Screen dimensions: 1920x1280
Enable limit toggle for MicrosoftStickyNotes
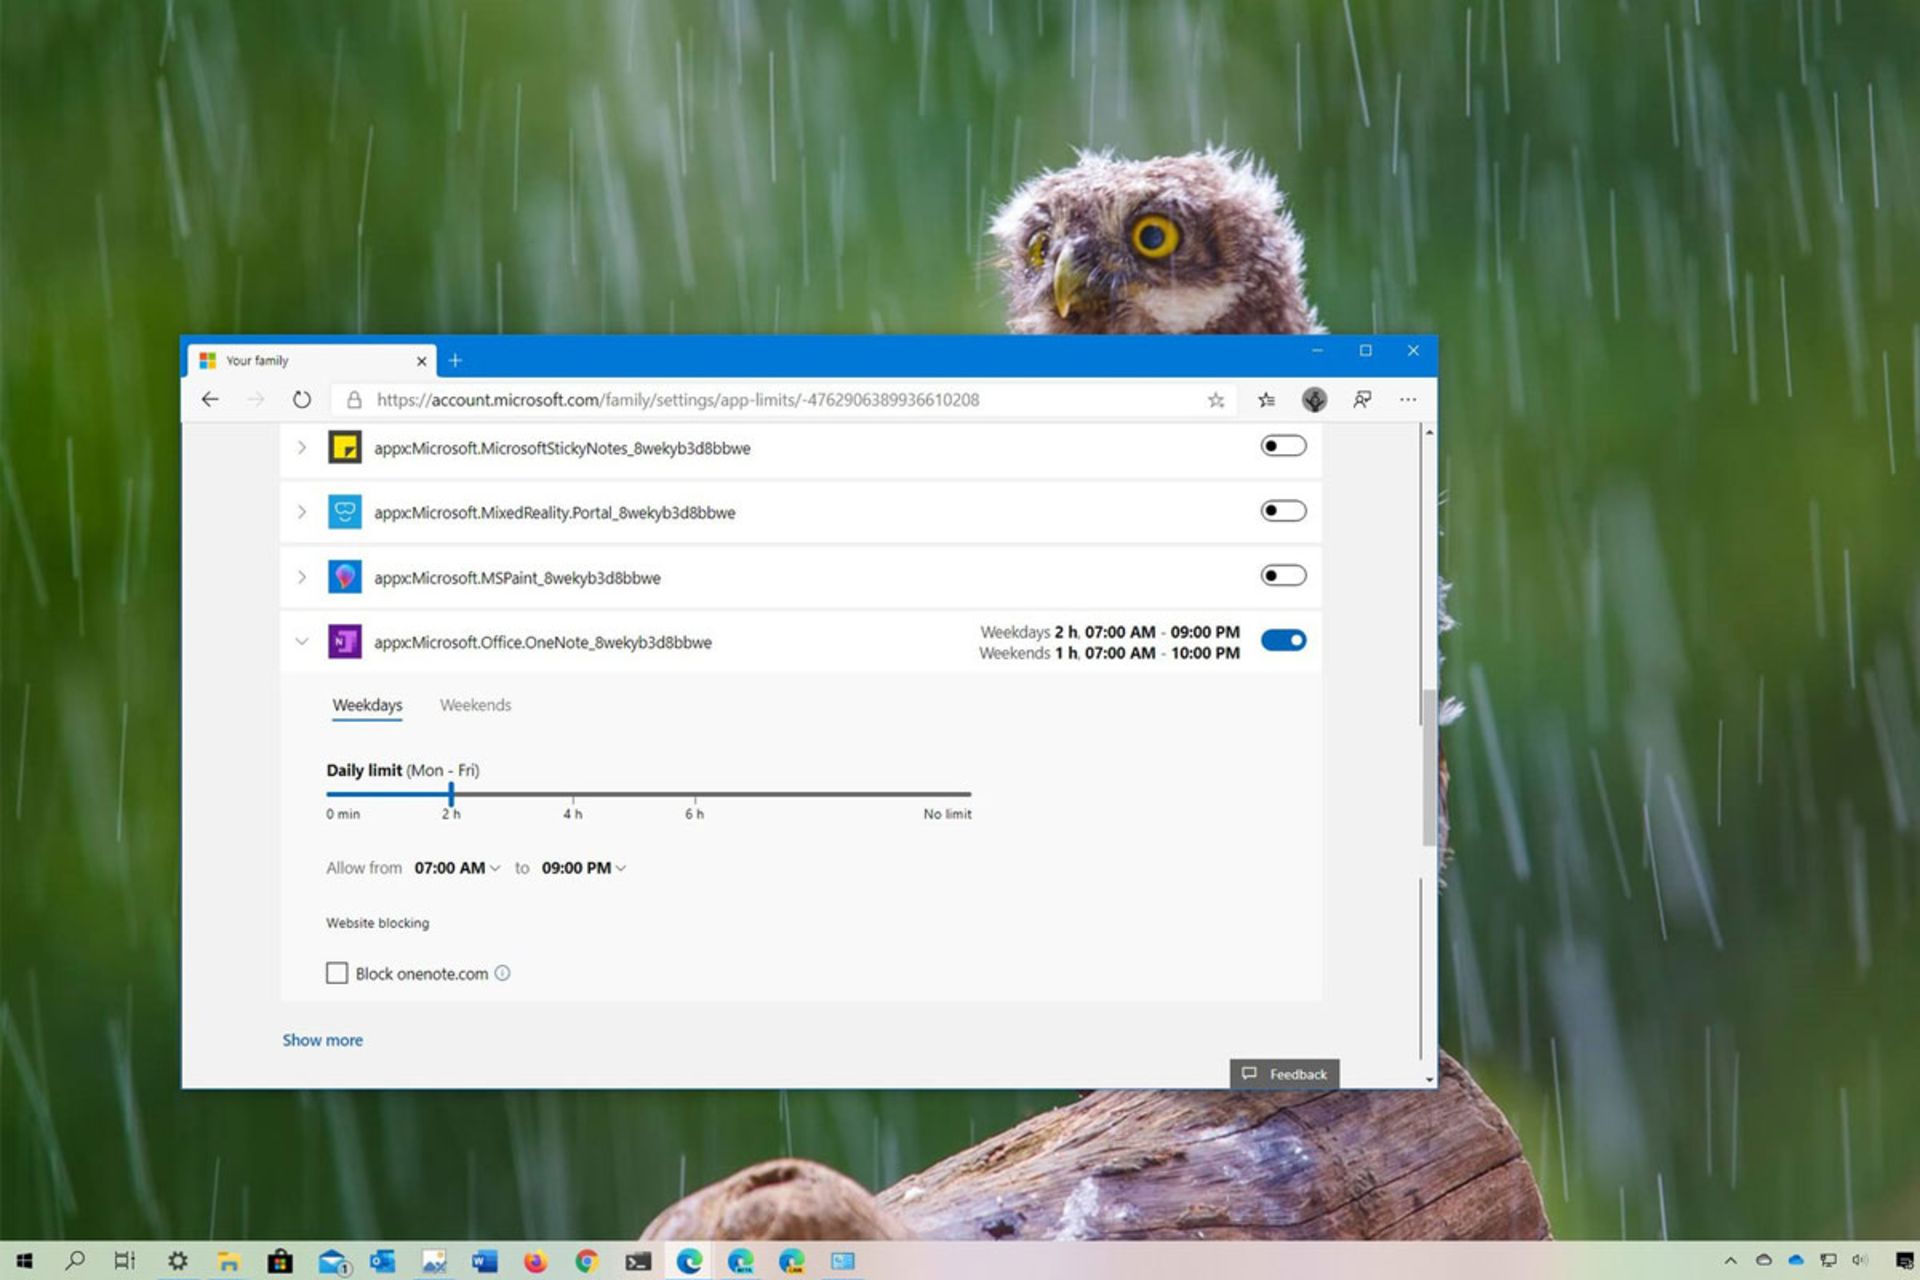[1283, 446]
